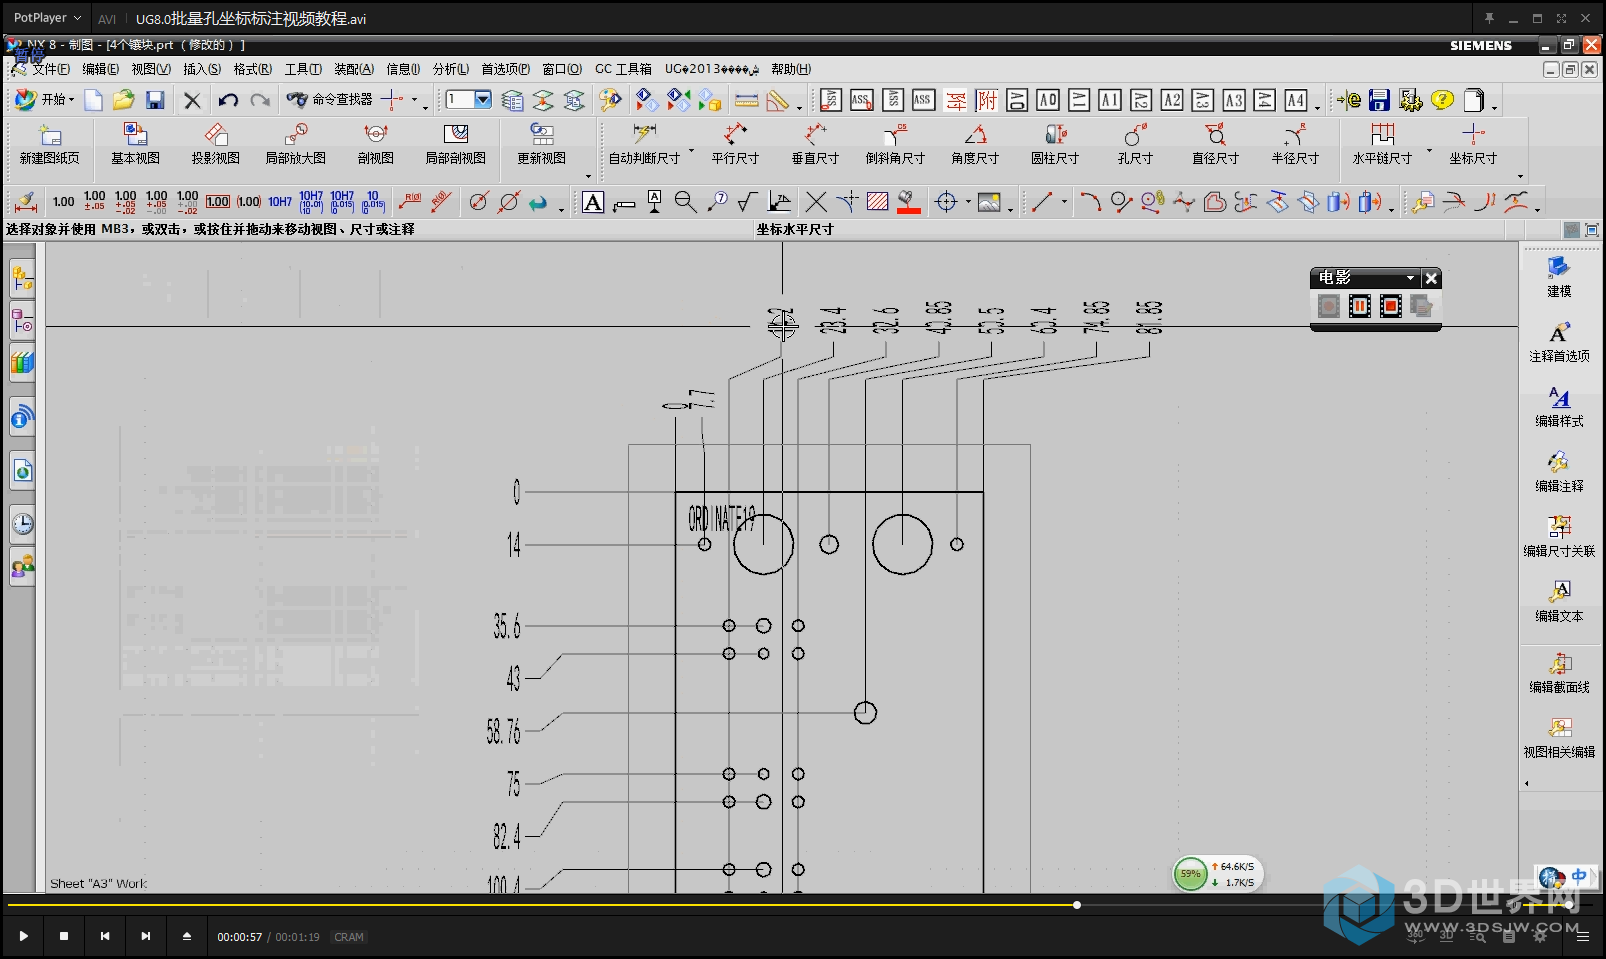Select the 基本视图 (Base View) tool
1606x959 pixels.
pyautogui.click(x=135, y=144)
